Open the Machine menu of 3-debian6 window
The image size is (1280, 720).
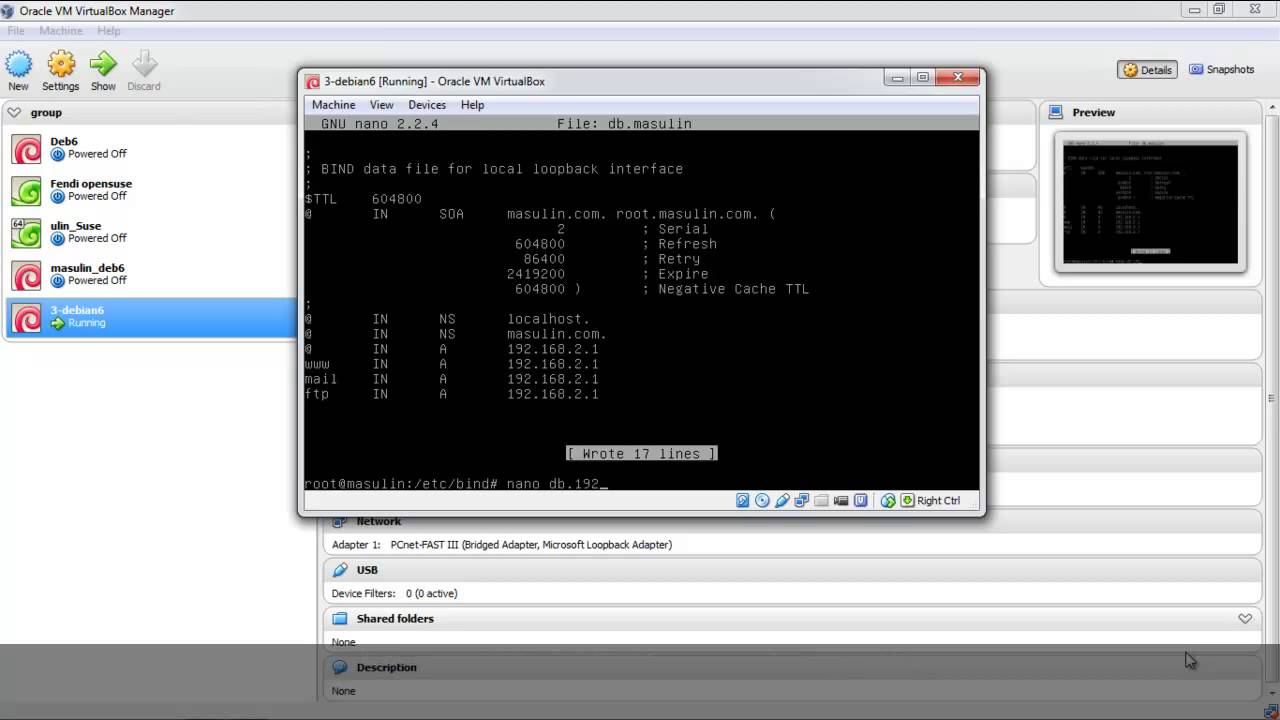coord(333,105)
